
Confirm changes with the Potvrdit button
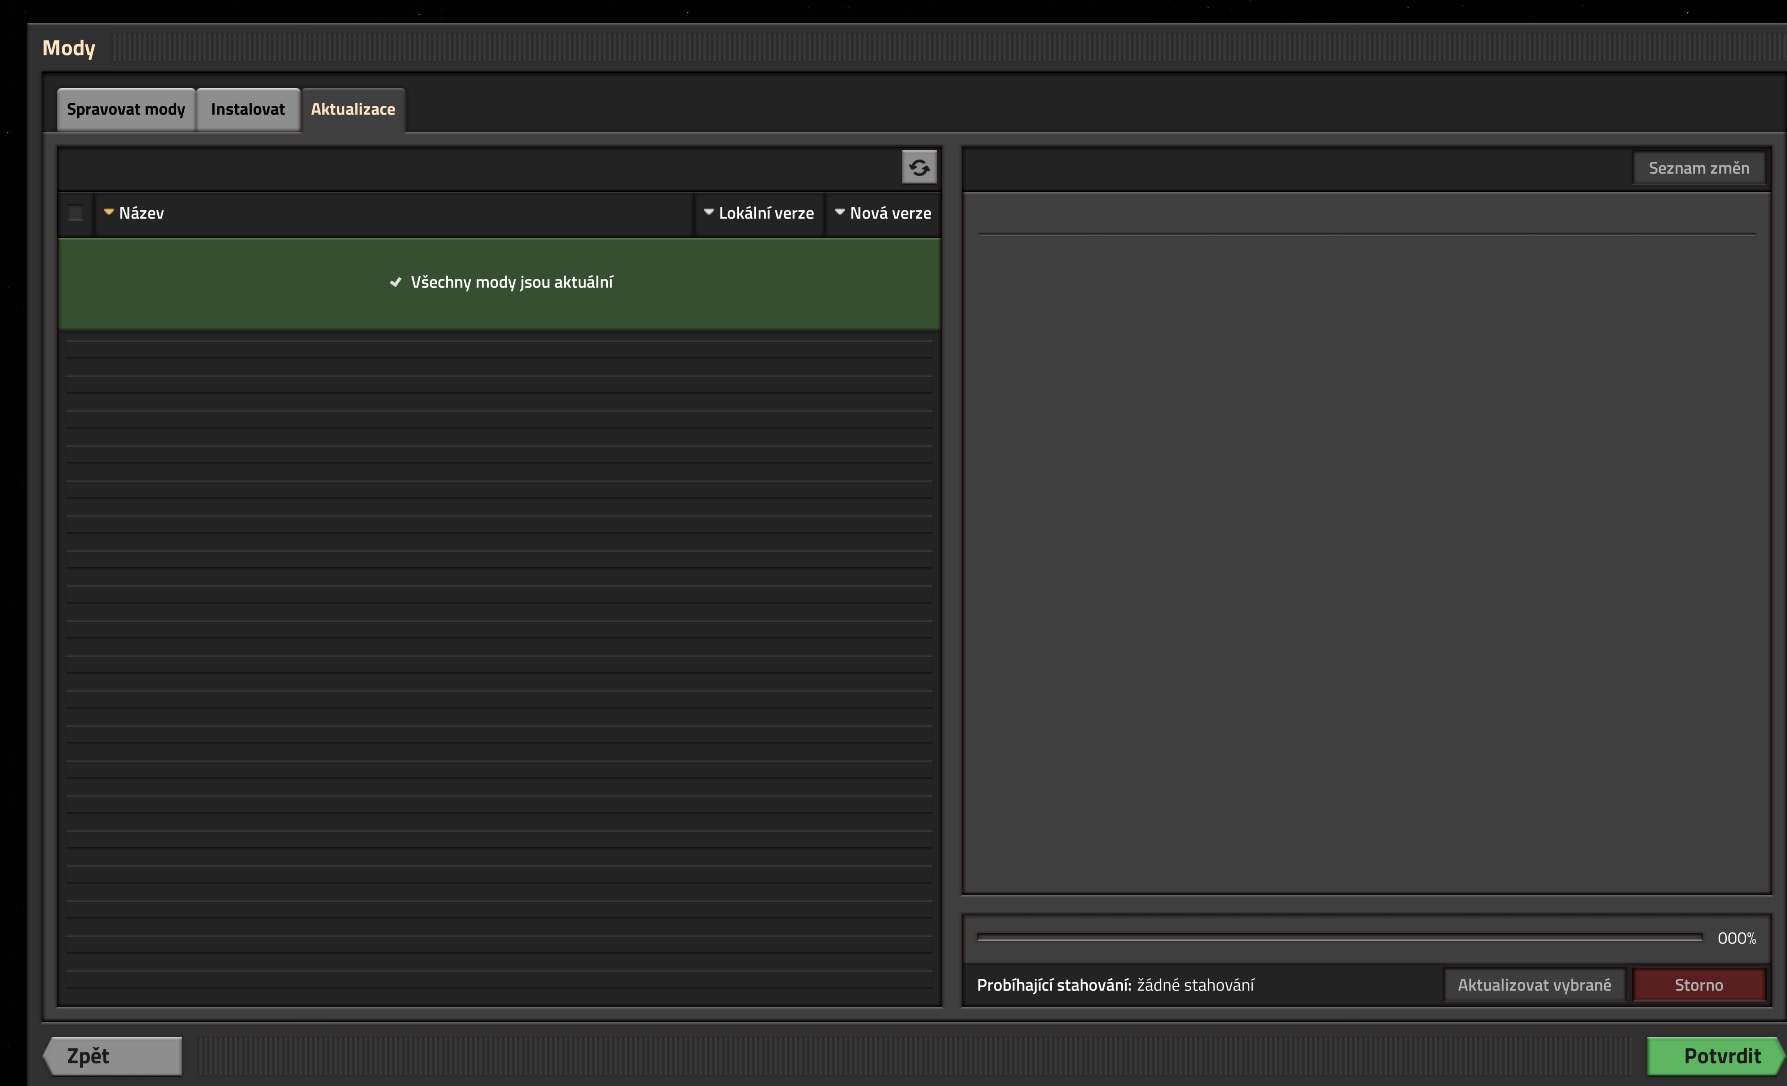tap(1715, 1056)
